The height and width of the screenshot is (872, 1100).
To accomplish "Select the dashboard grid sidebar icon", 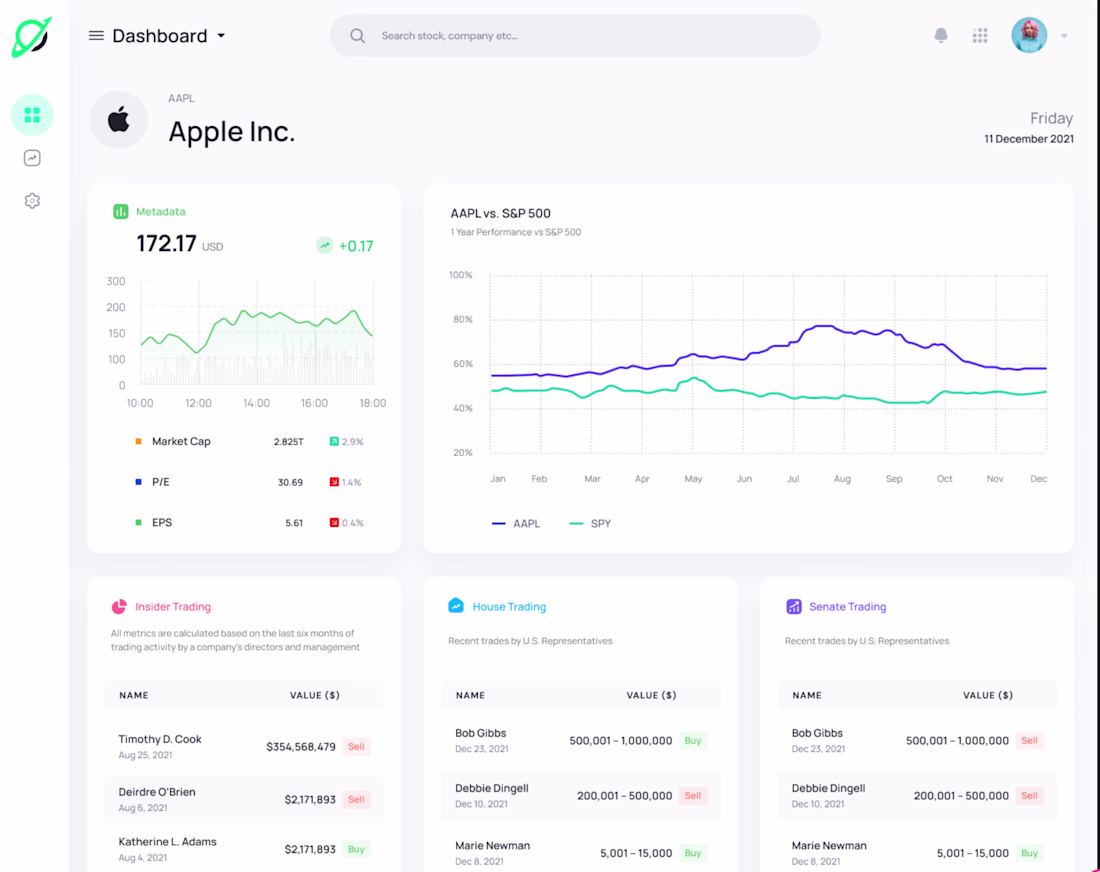I will pos(32,115).
